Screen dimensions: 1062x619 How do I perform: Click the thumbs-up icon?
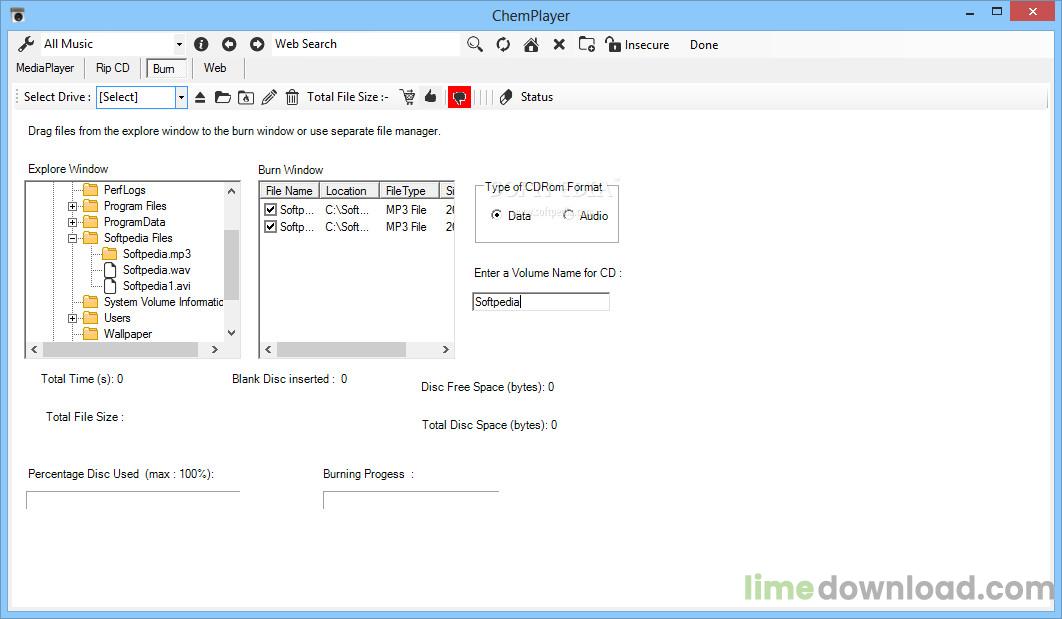click(x=431, y=97)
